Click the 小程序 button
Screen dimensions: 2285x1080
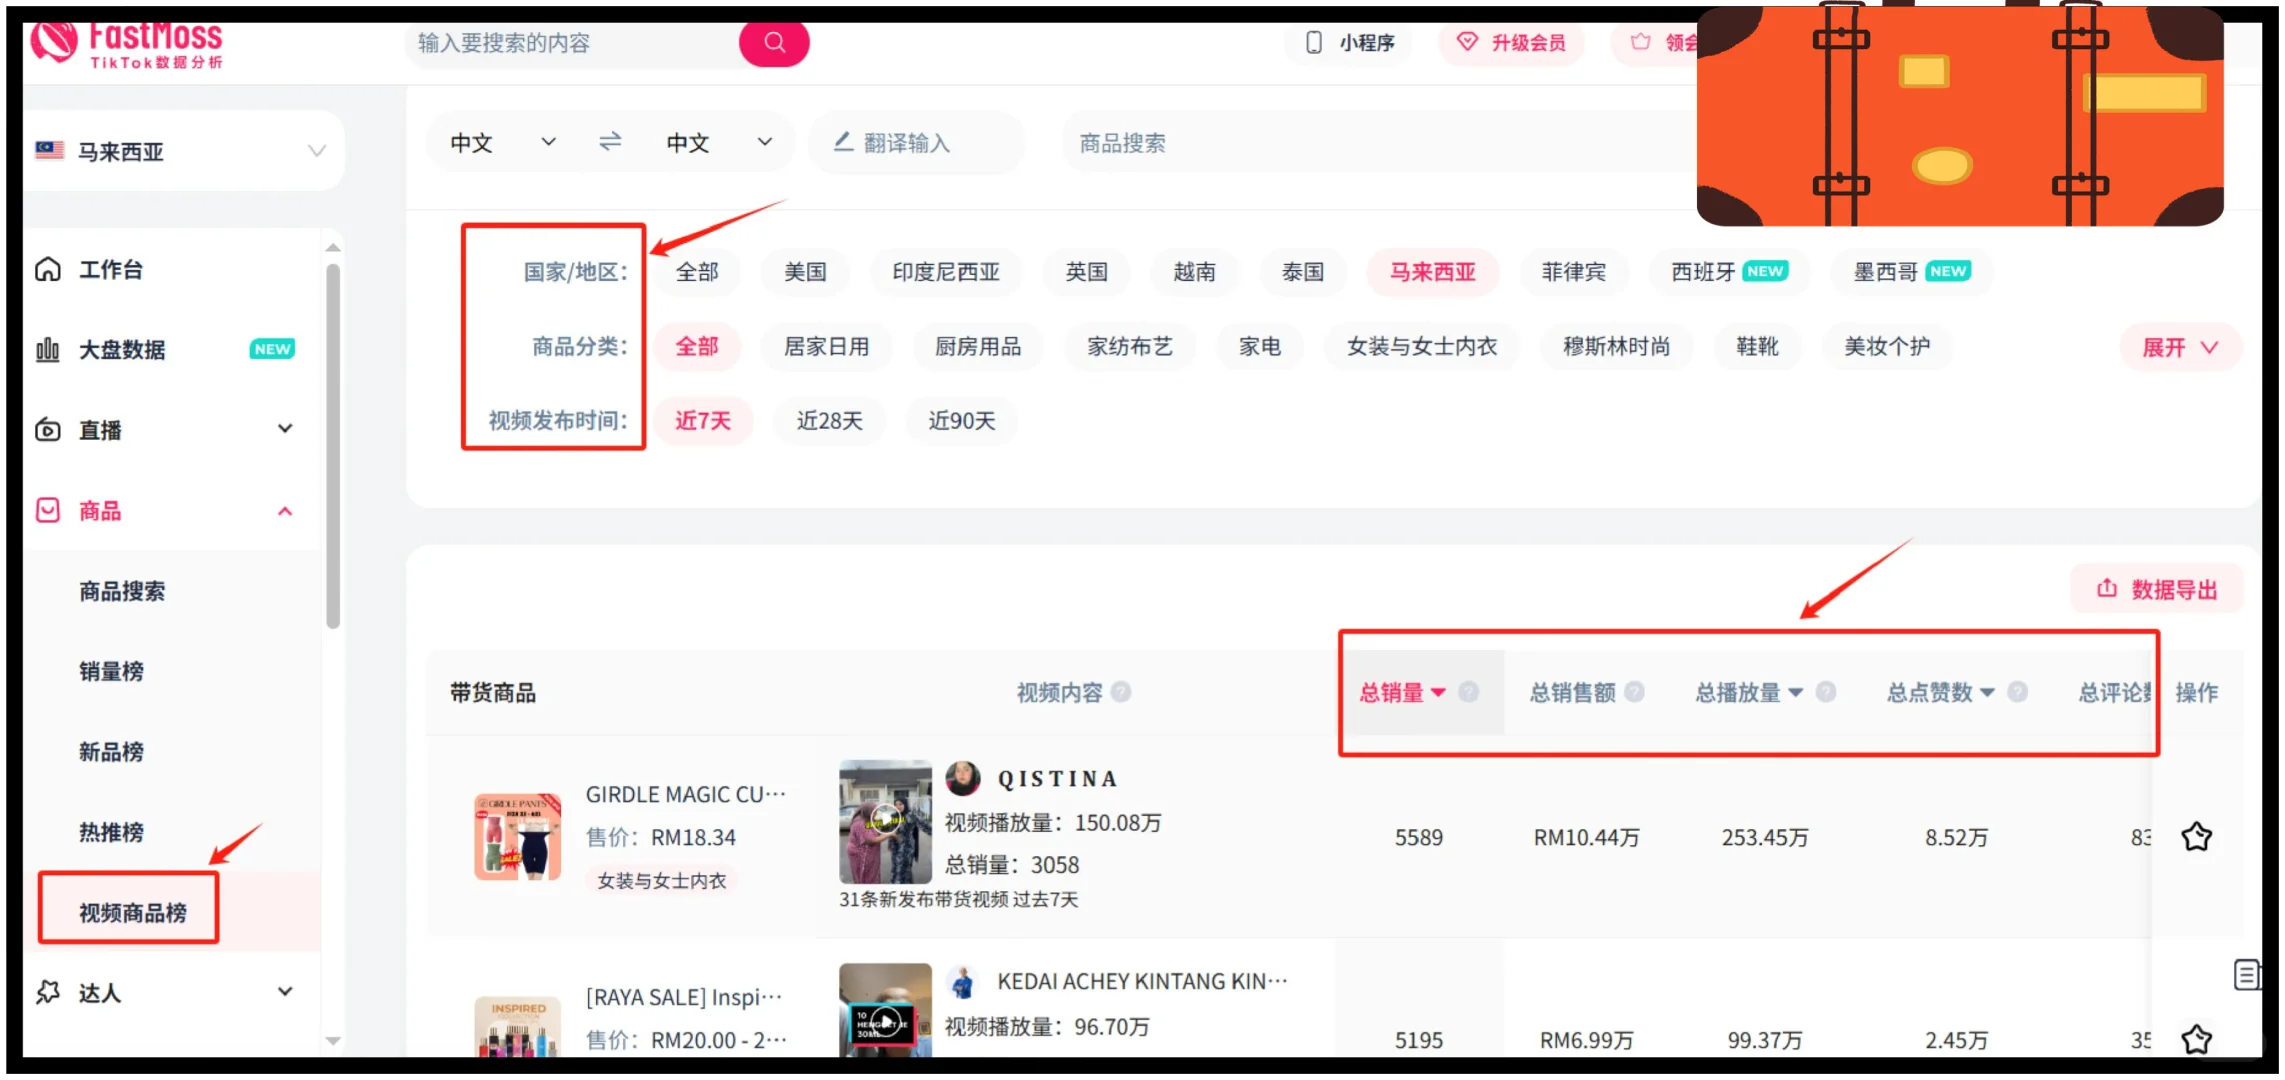tap(1350, 42)
